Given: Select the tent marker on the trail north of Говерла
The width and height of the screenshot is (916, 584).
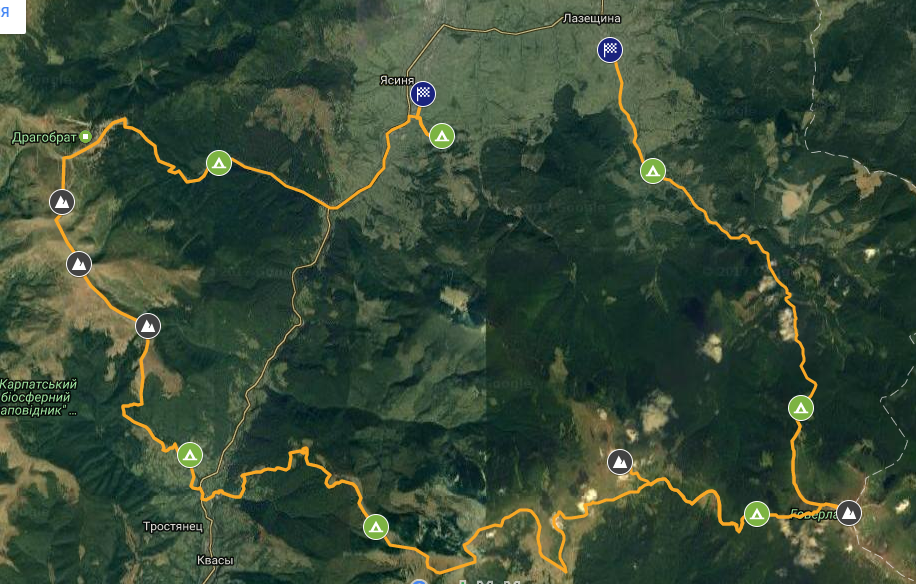Looking at the screenshot, I should click(801, 408).
